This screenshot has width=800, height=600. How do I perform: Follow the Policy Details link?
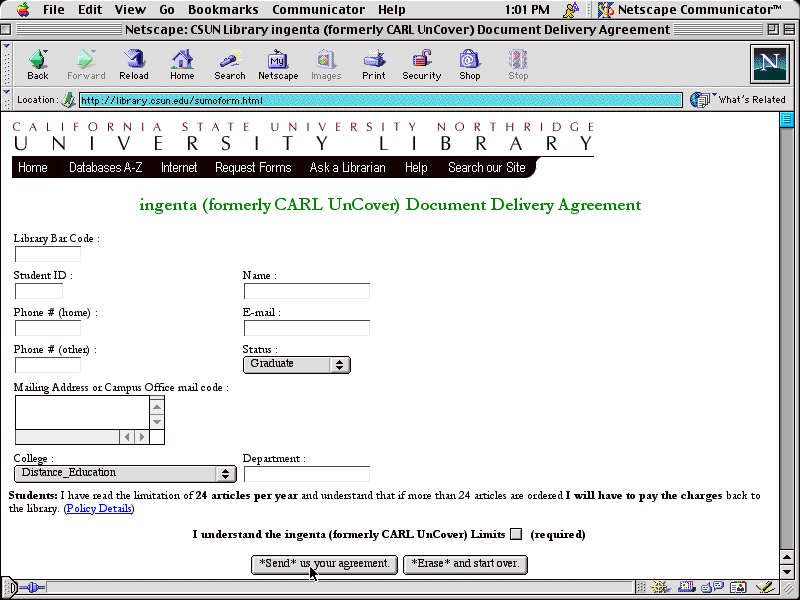pos(99,509)
